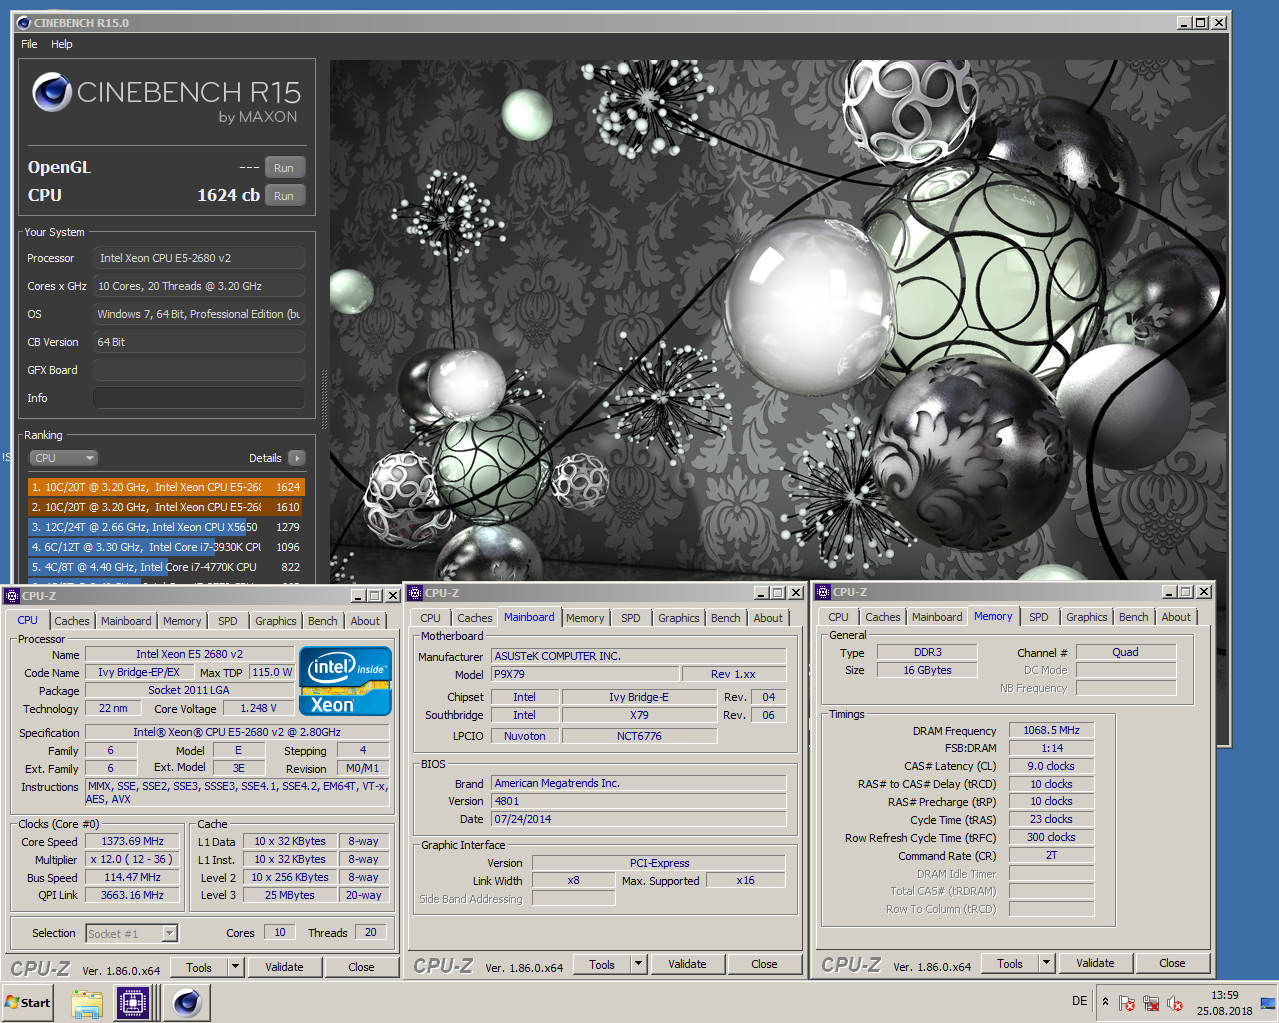Open Memory tab in left CPU-Z window
This screenshot has height=1023, width=1279.
(182, 621)
